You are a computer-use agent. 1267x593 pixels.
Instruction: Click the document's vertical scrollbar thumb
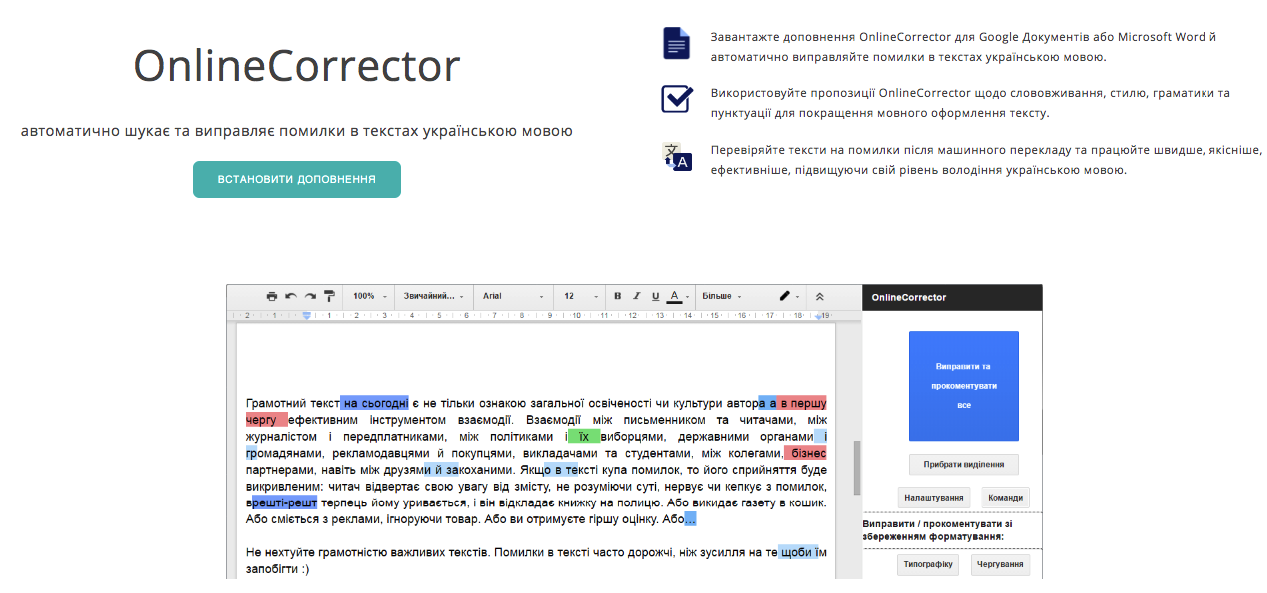856,468
